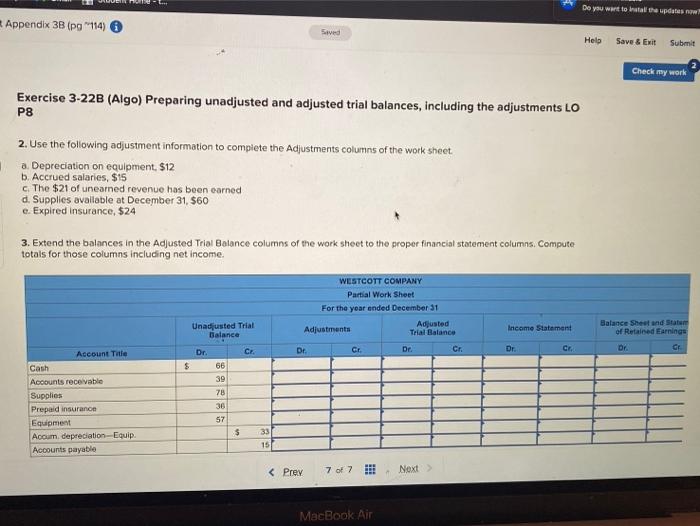Click Accum. depreciation credit value 33
The image size is (700, 526).
[265, 432]
